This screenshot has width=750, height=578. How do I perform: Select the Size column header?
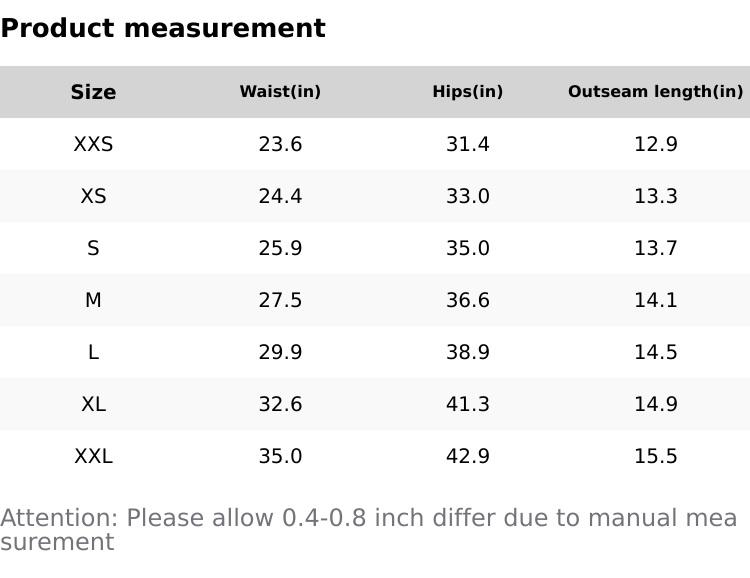click(93, 92)
